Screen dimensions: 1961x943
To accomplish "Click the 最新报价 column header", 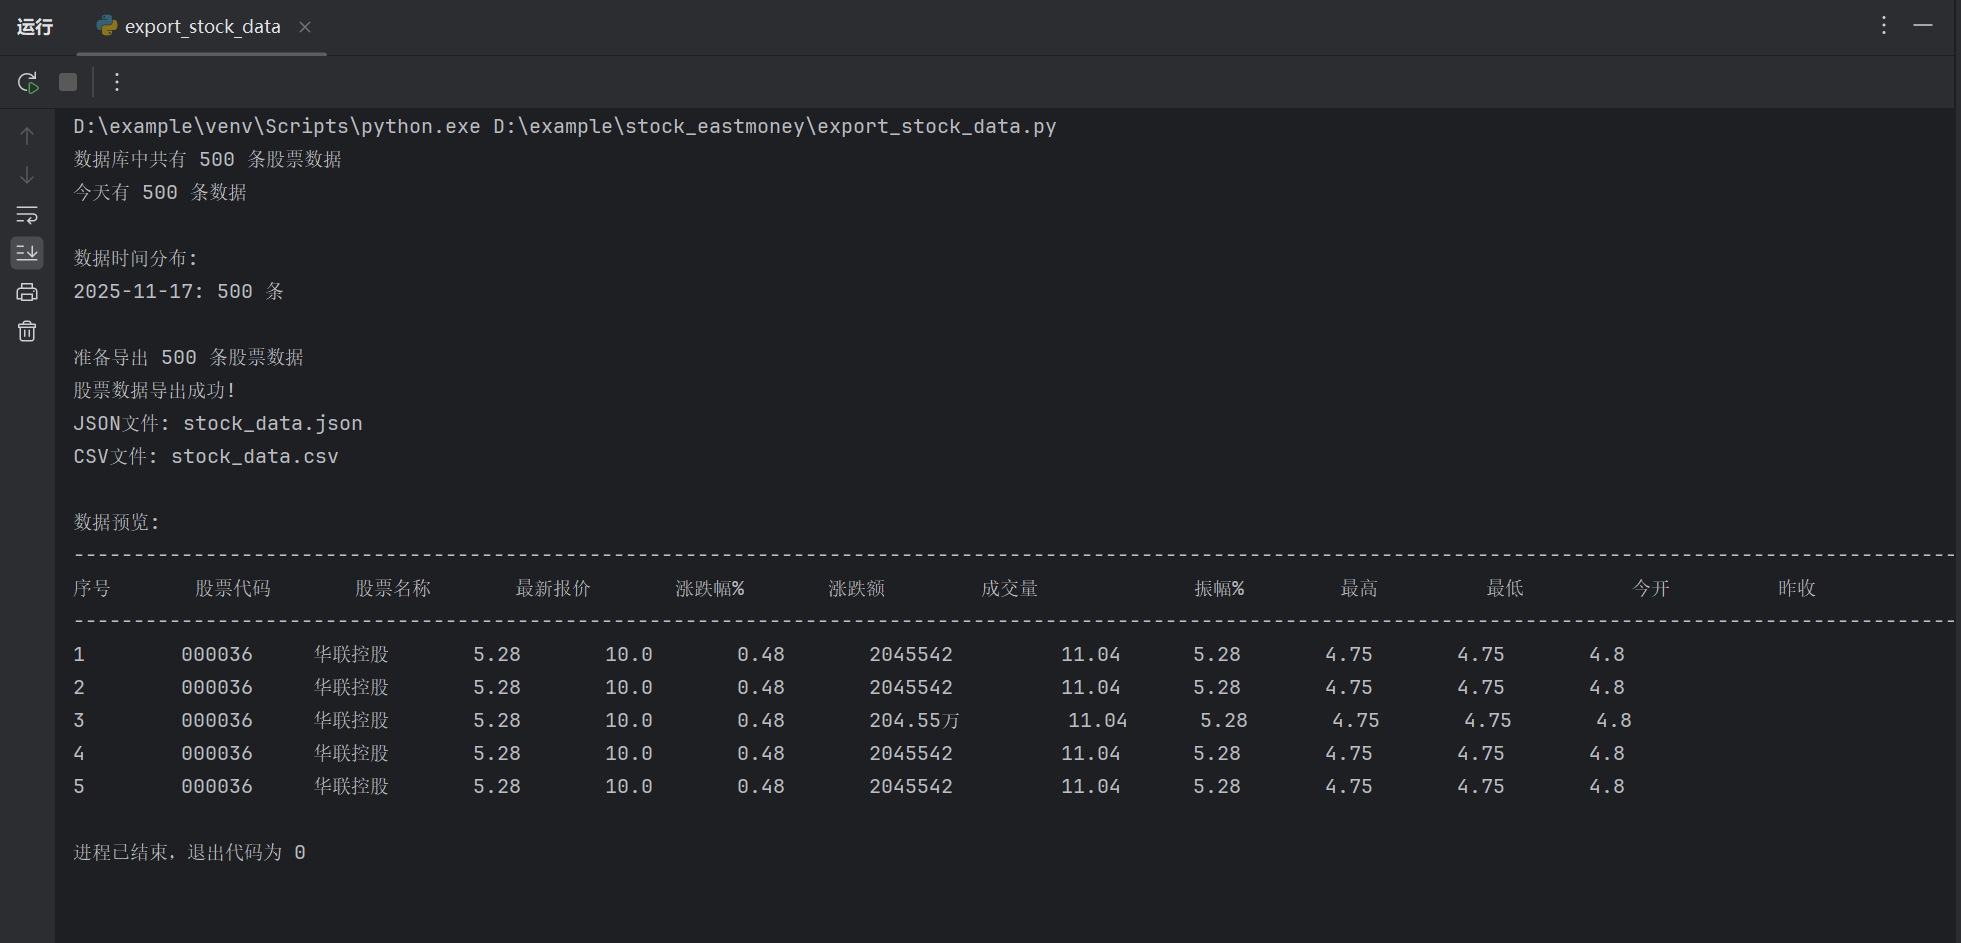I will (553, 588).
